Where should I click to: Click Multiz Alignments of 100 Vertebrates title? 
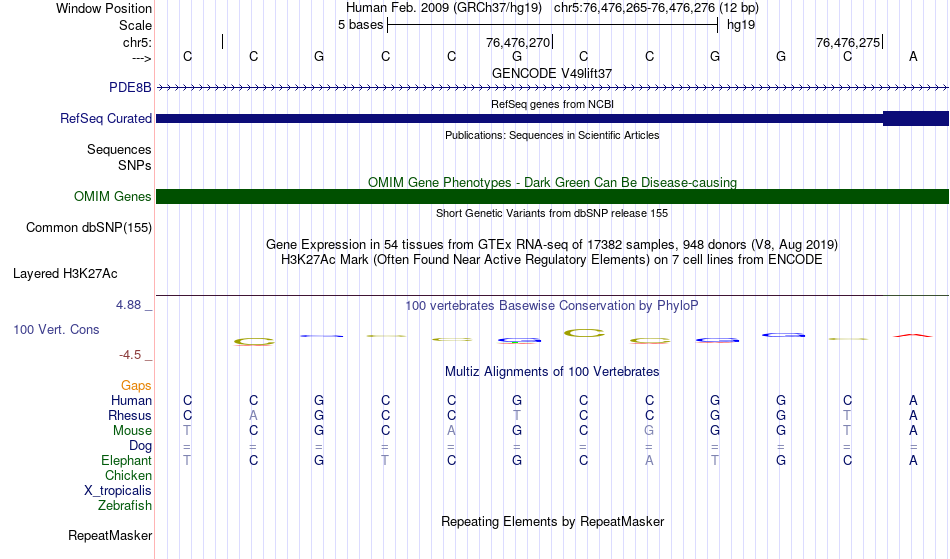pos(552,372)
